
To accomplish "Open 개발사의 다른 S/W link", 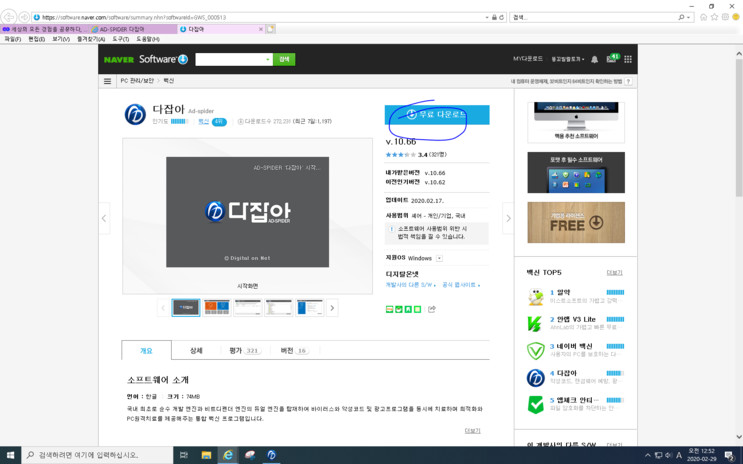I will point(410,285).
